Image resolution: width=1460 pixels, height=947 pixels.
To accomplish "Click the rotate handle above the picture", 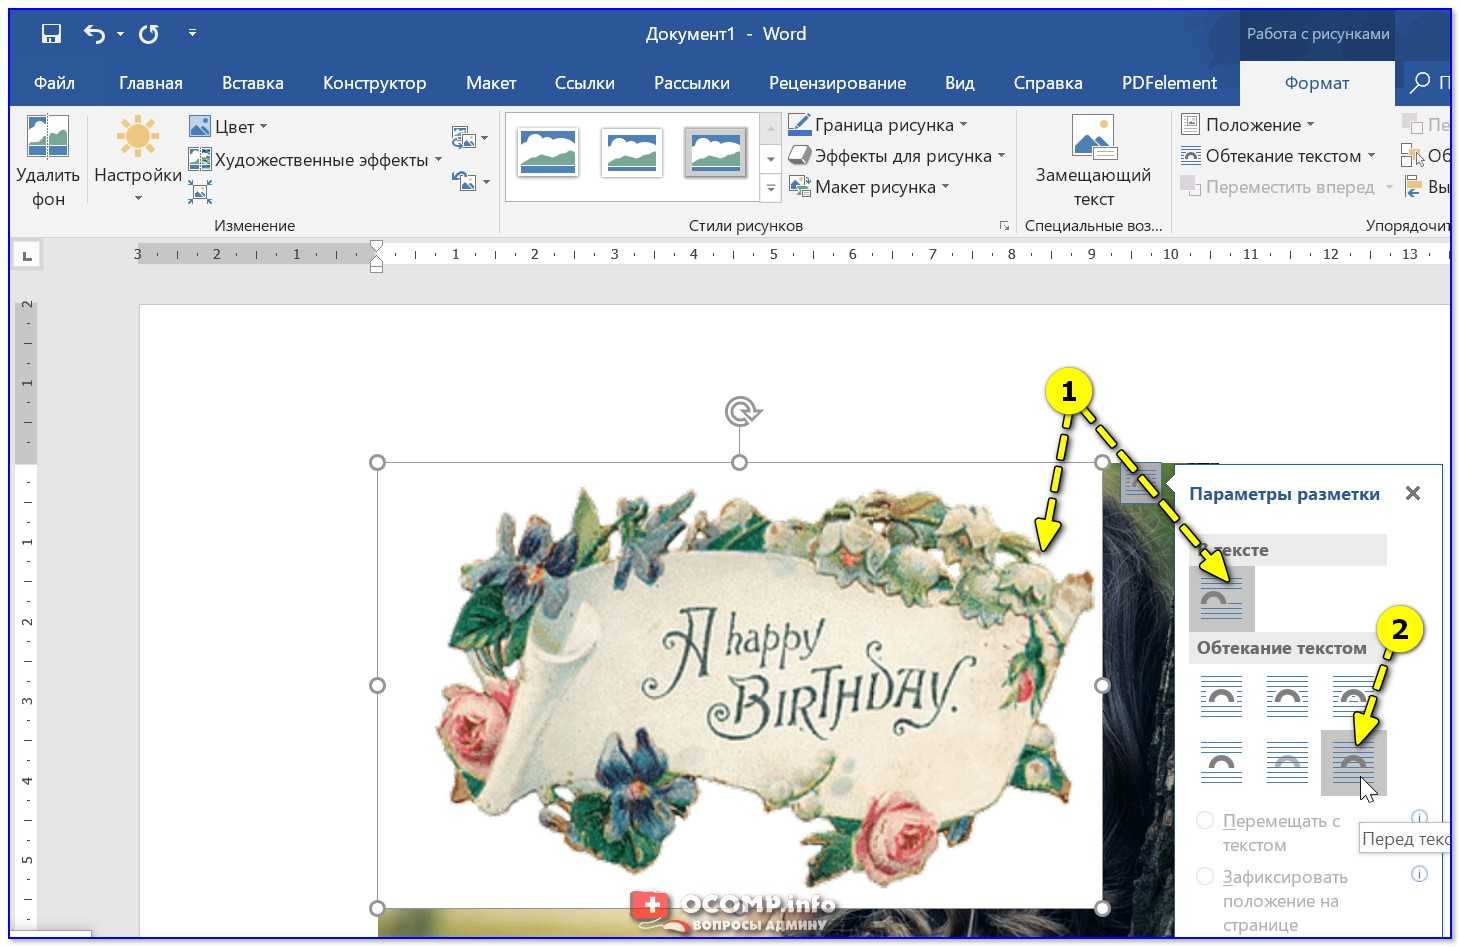I will point(742,411).
